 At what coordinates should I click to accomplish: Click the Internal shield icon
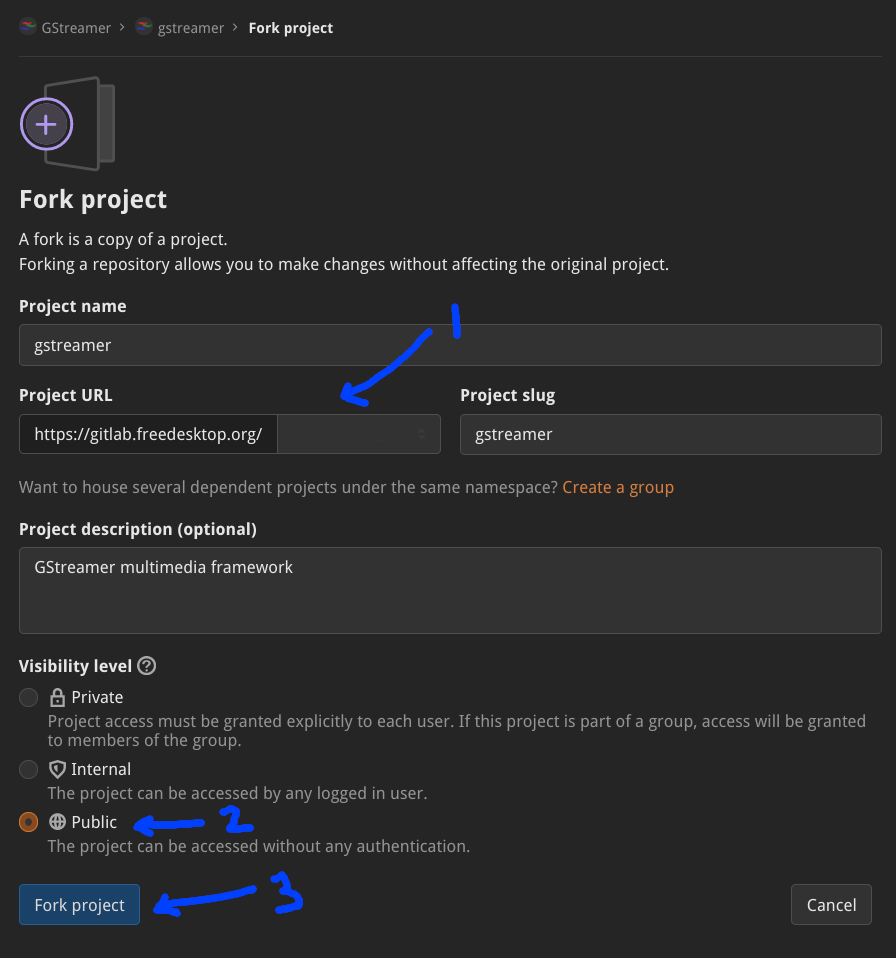coord(57,770)
